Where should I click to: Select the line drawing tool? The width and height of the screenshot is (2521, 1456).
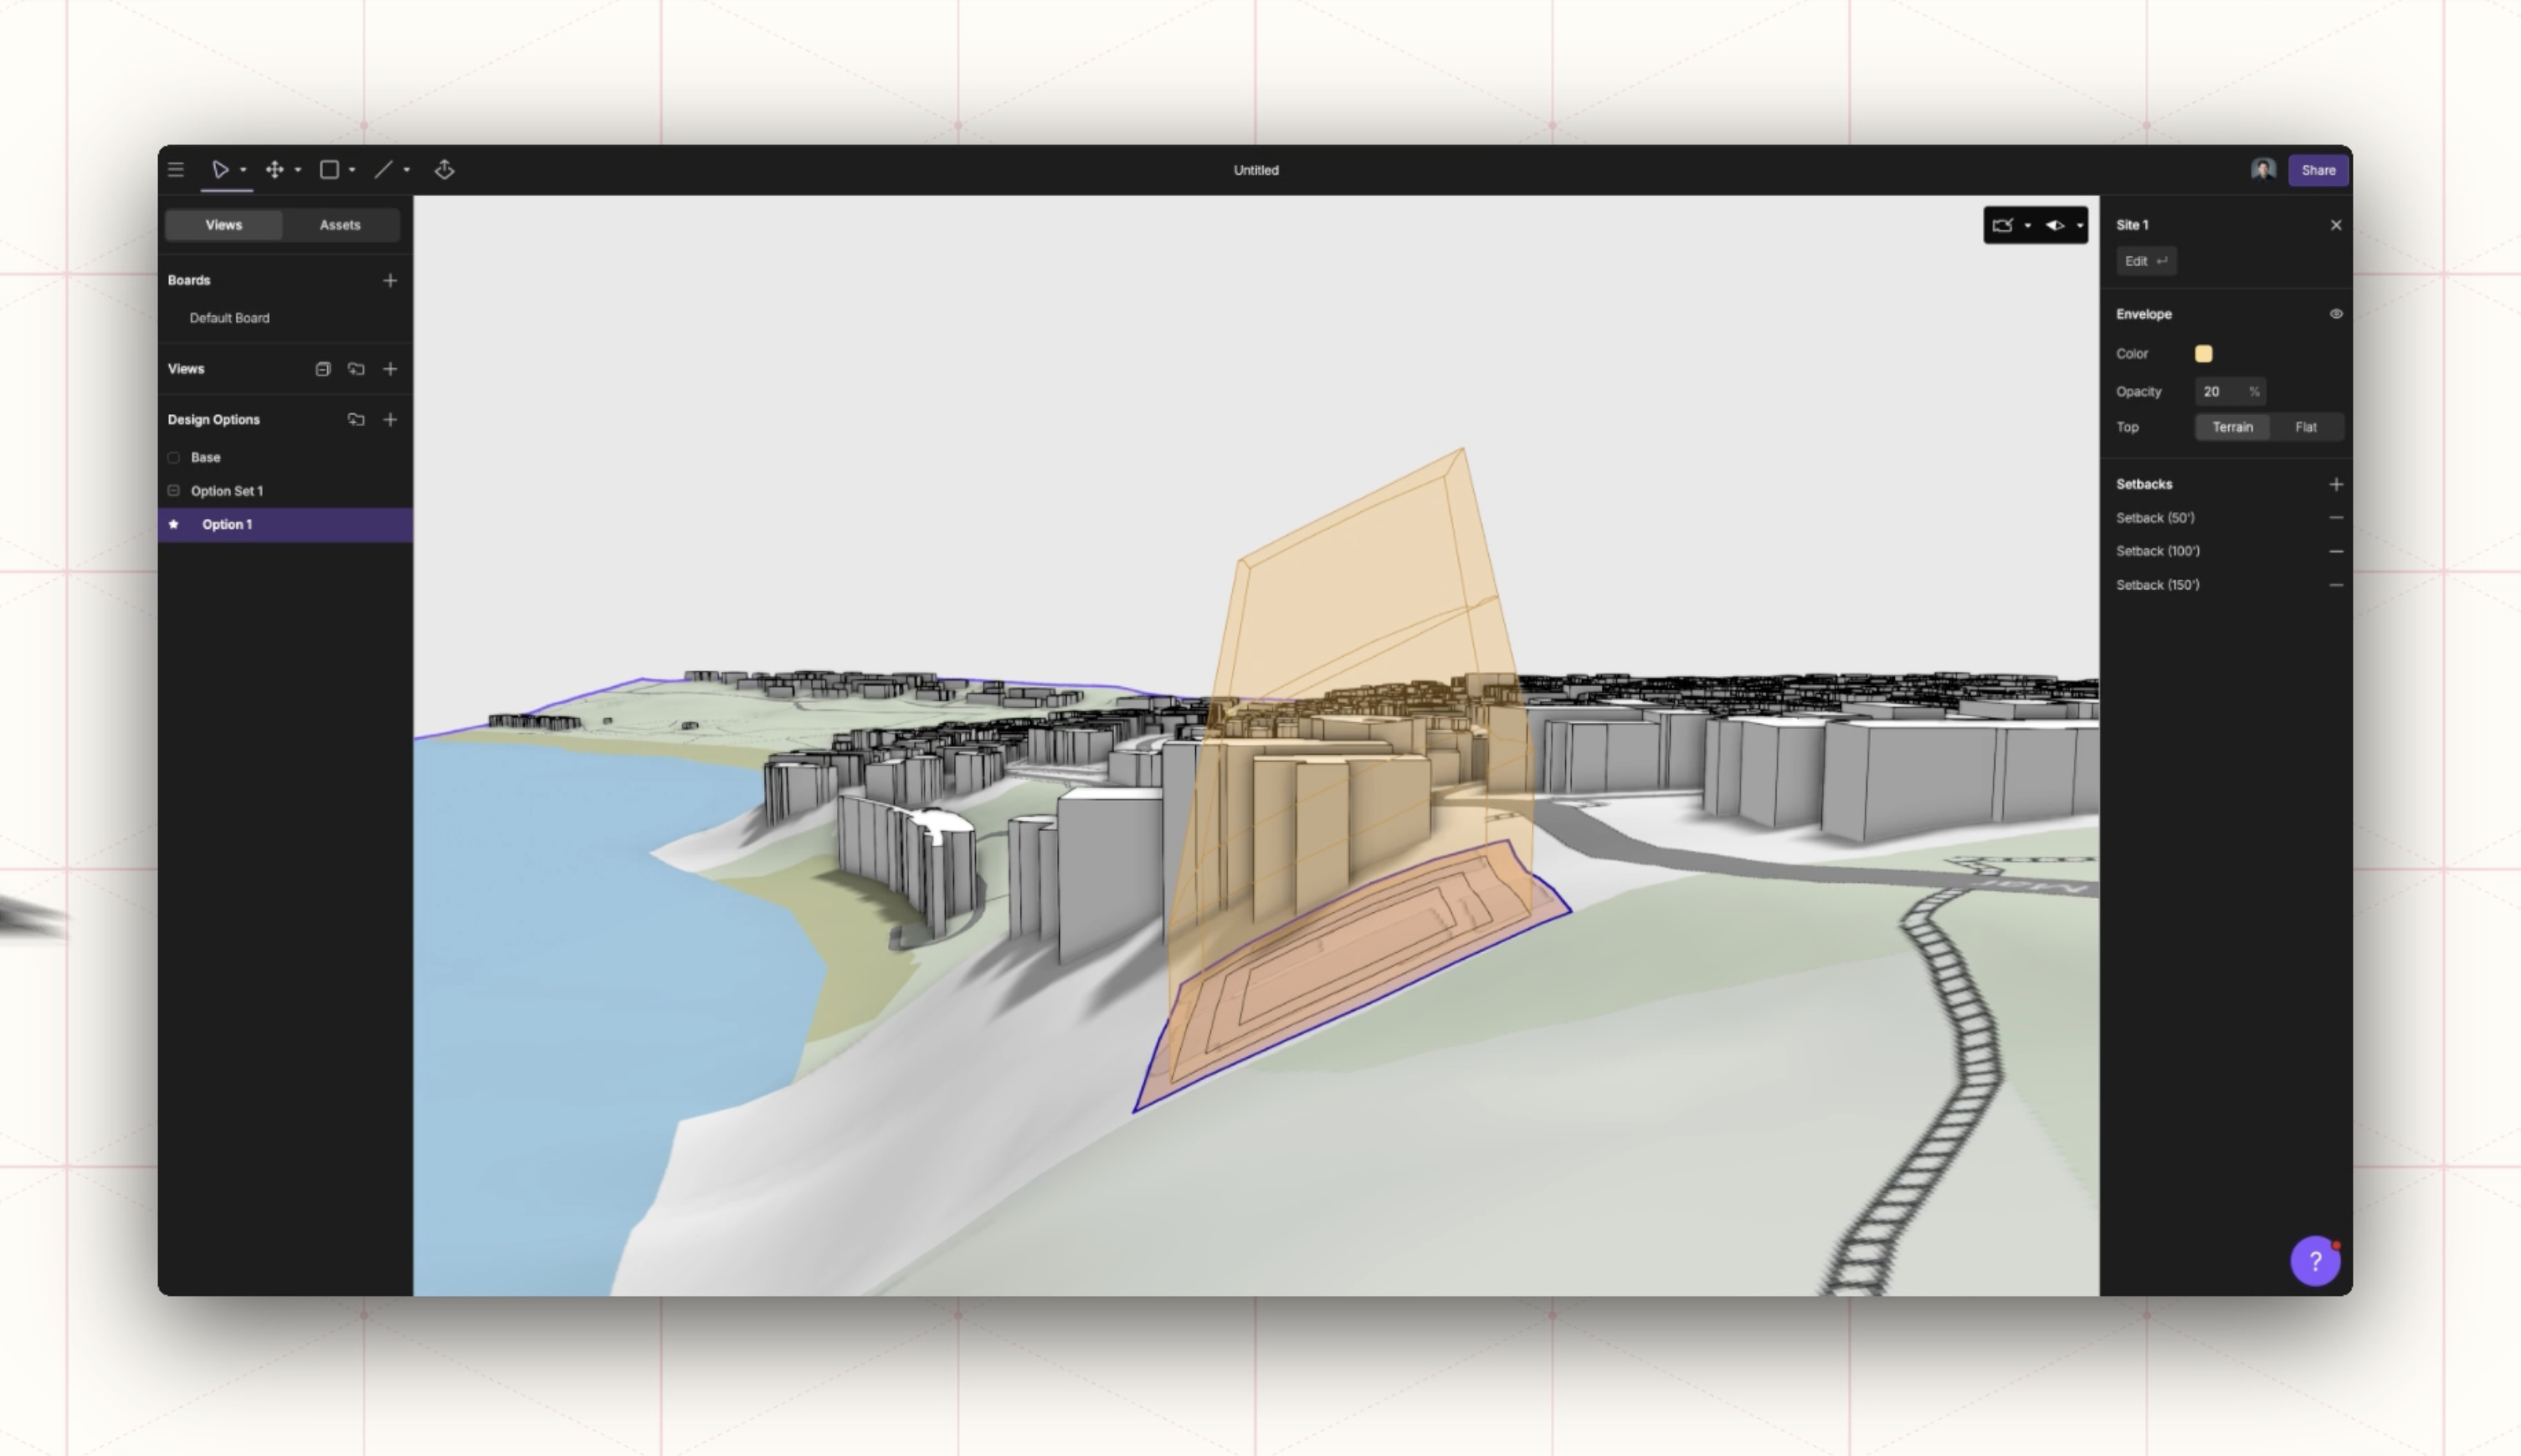pos(383,170)
